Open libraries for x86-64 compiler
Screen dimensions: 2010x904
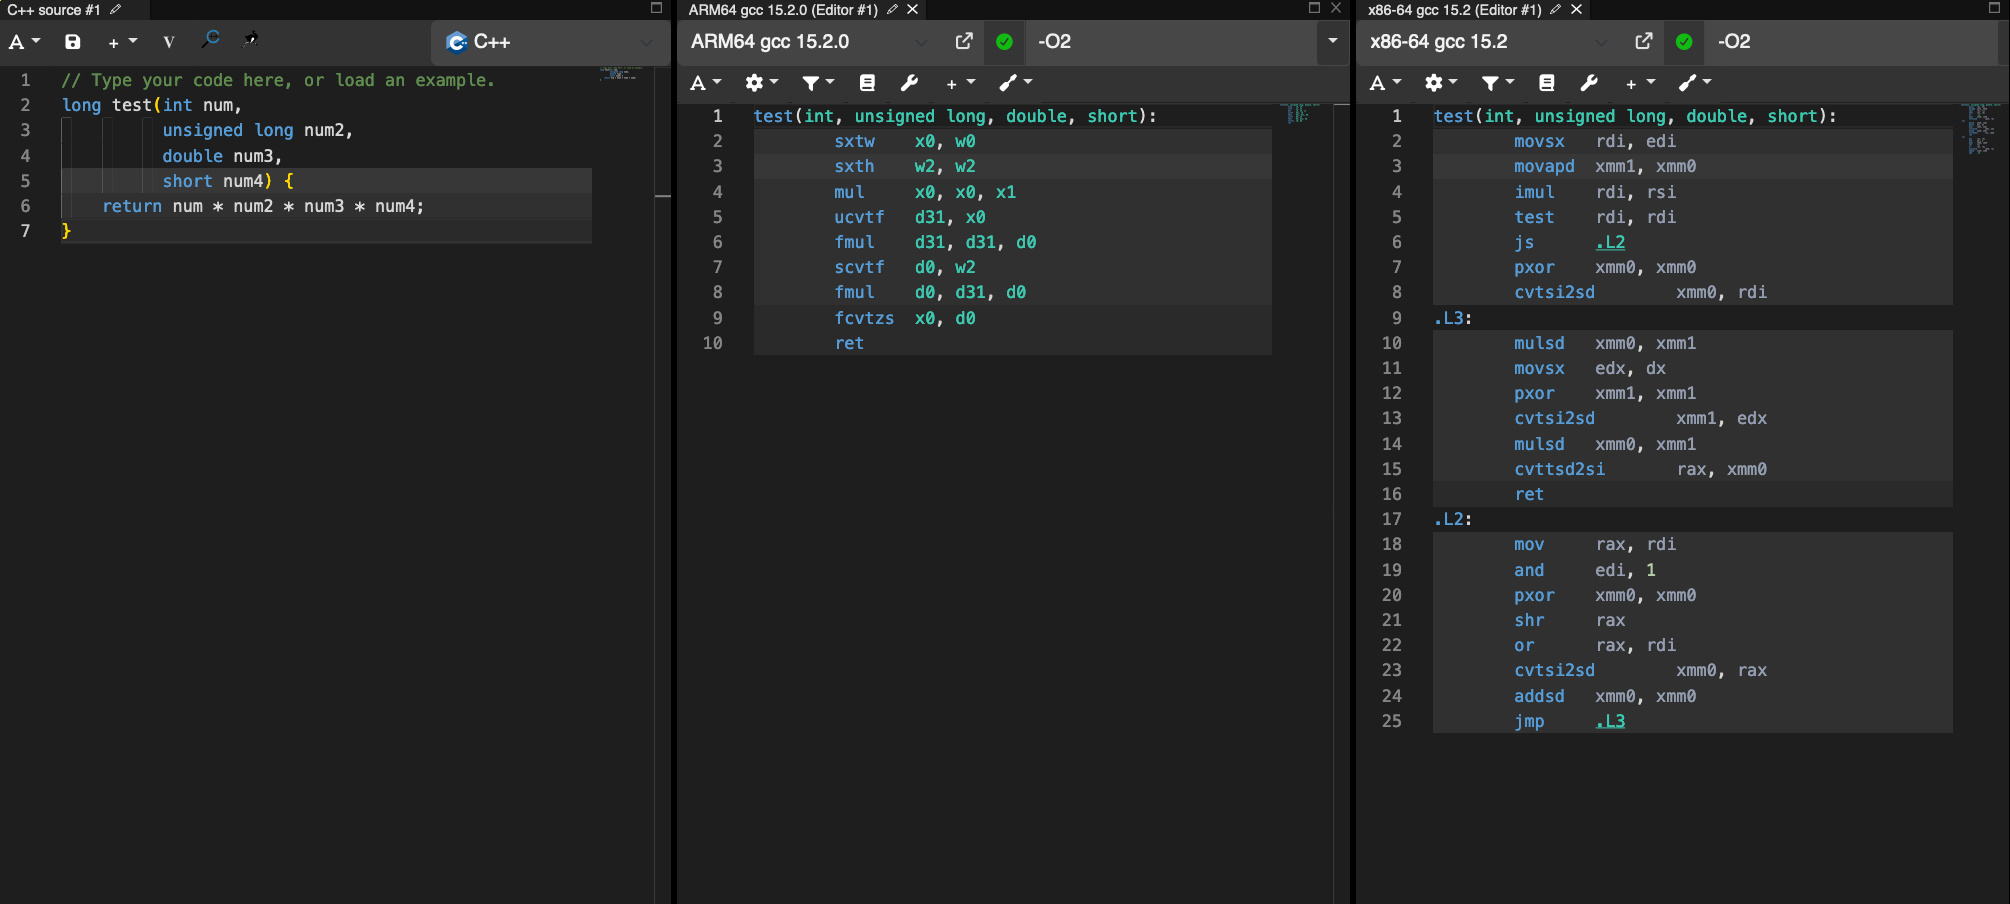pos(1547,83)
